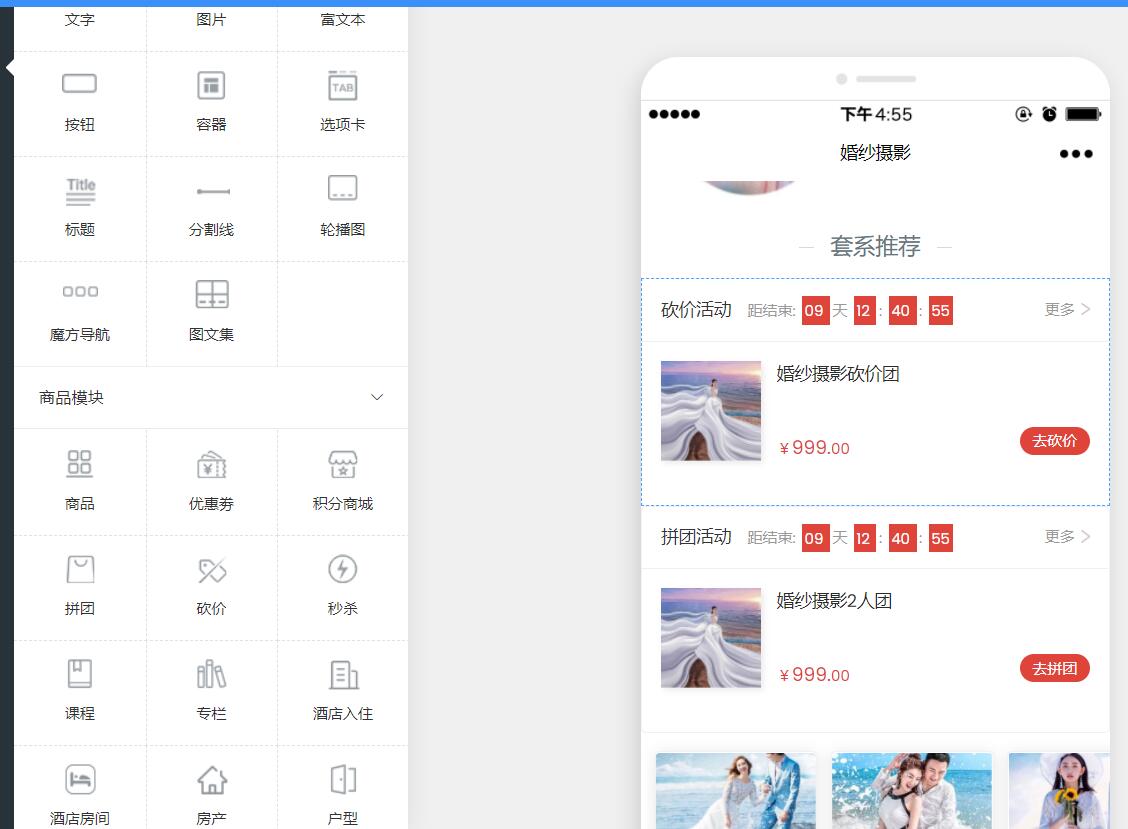Add the 专栏 column module
This screenshot has width=1128, height=829.
point(212,692)
